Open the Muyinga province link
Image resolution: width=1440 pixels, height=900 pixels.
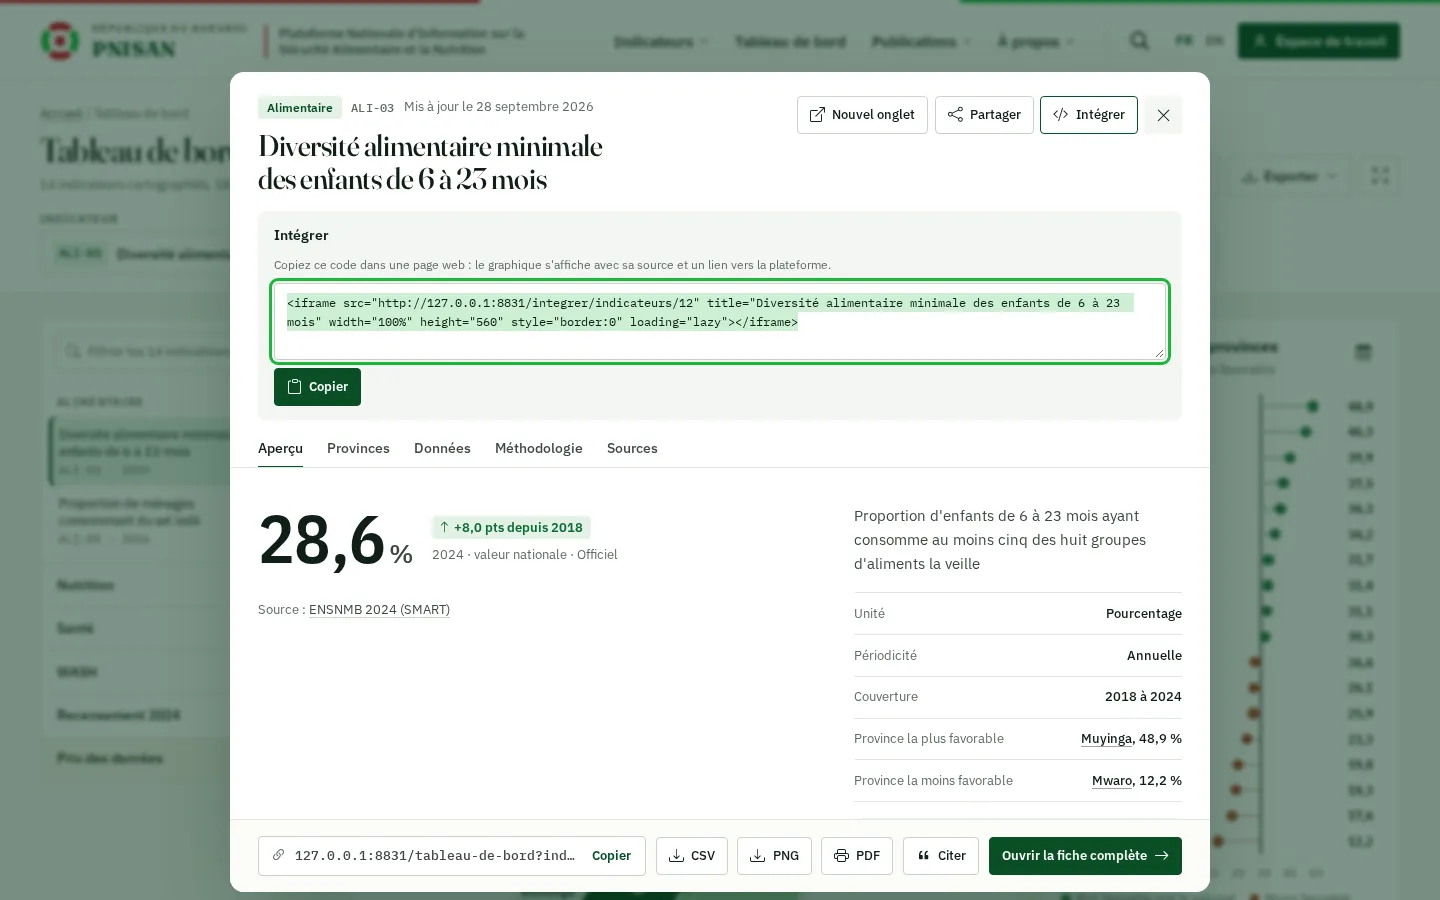(x=1106, y=739)
